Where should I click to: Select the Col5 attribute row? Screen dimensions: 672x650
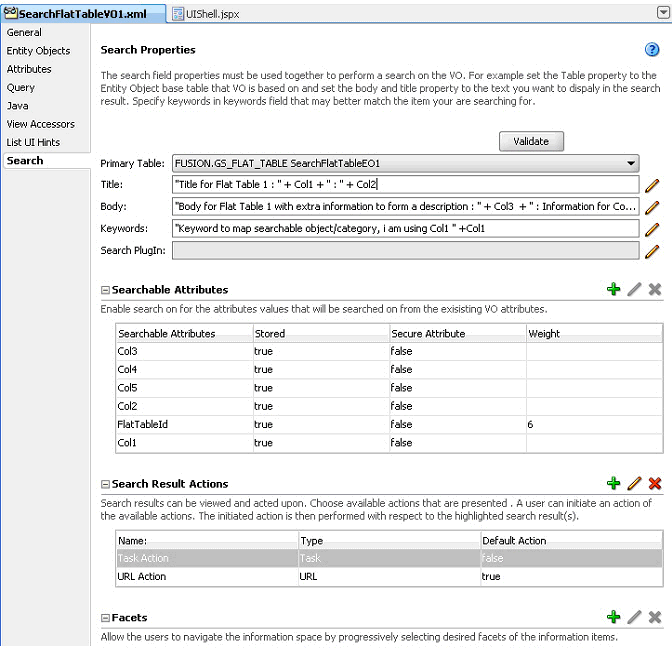tap(389, 388)
